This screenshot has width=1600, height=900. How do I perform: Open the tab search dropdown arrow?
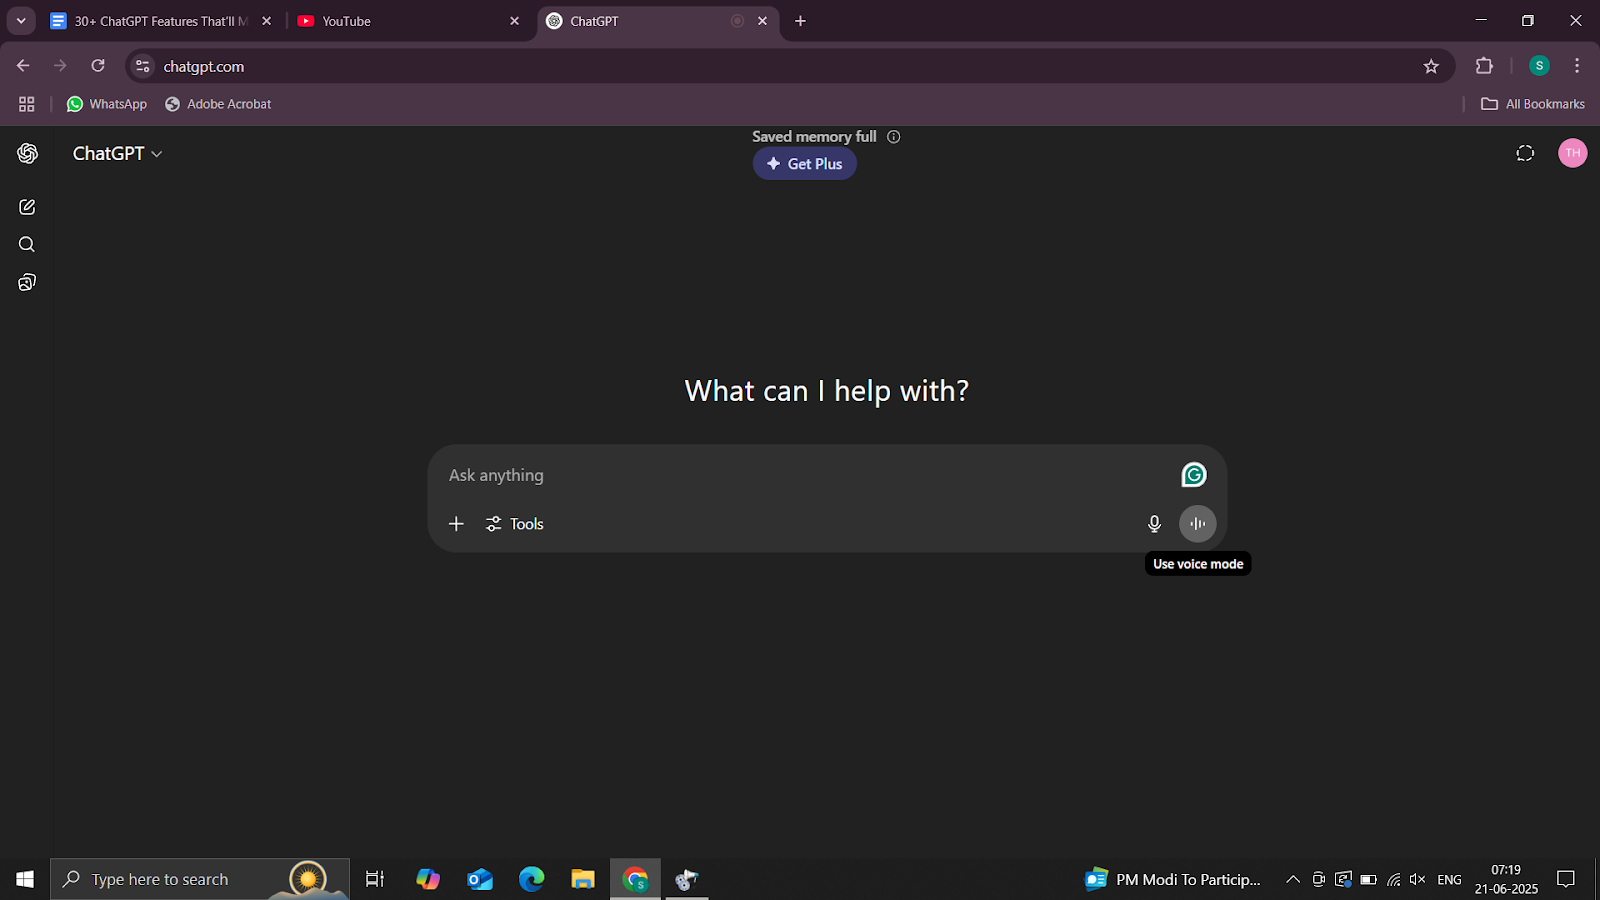pos(21,21)
